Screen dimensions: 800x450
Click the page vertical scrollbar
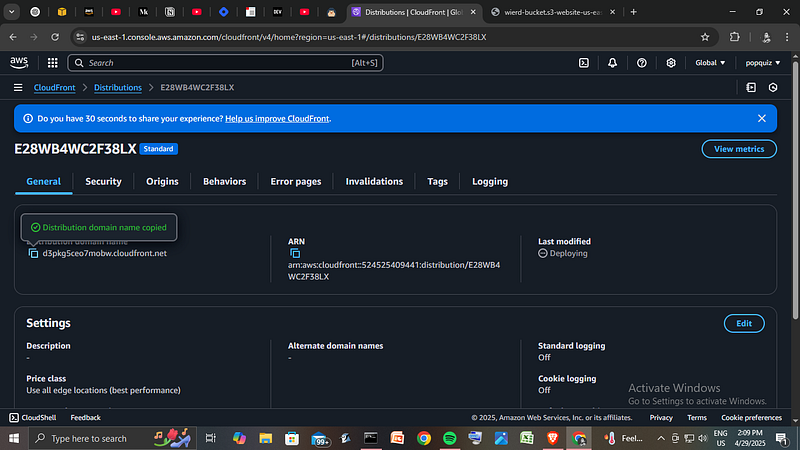point(795,191)
